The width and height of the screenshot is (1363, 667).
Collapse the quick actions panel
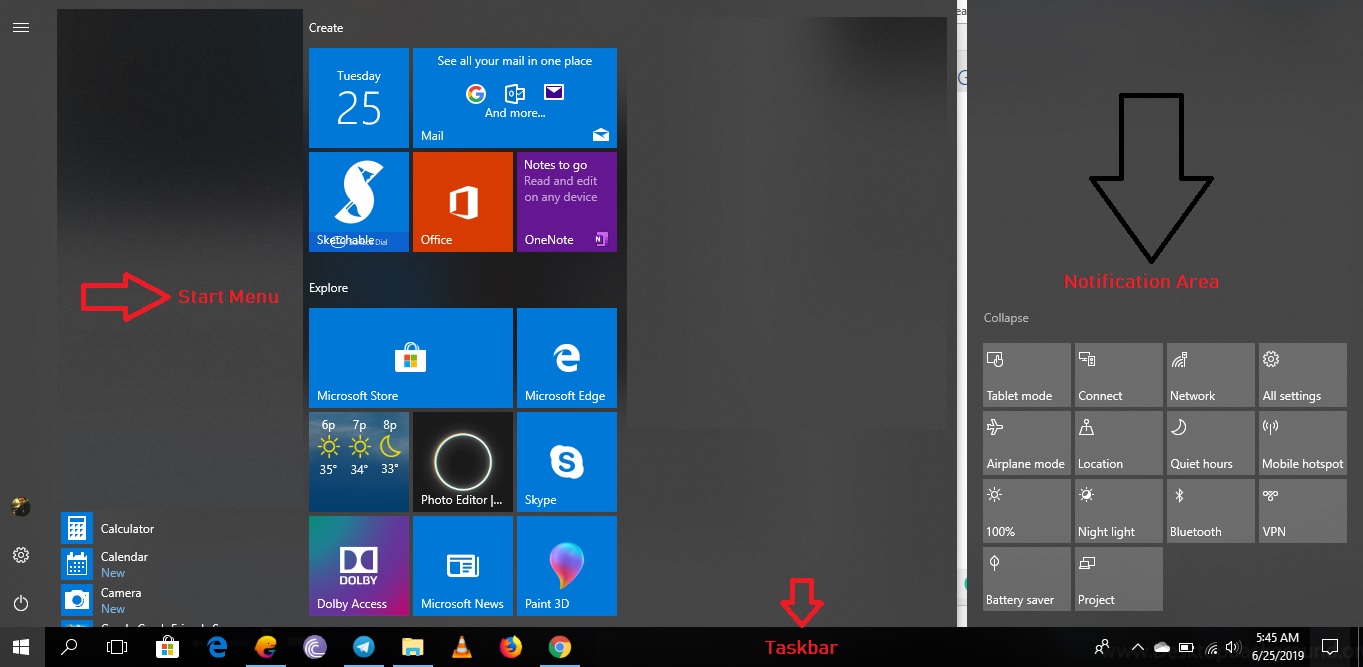pyautogui.click(x=1006, y=318)
